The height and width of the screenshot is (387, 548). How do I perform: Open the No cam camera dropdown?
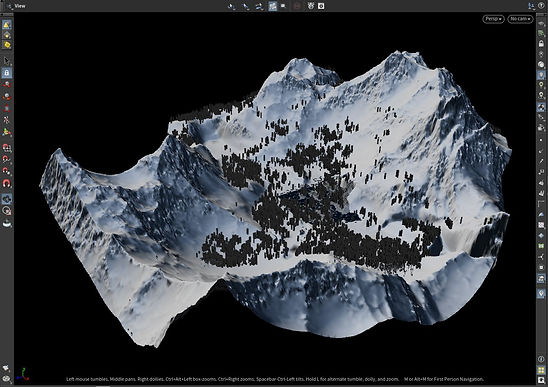(520, 19)
